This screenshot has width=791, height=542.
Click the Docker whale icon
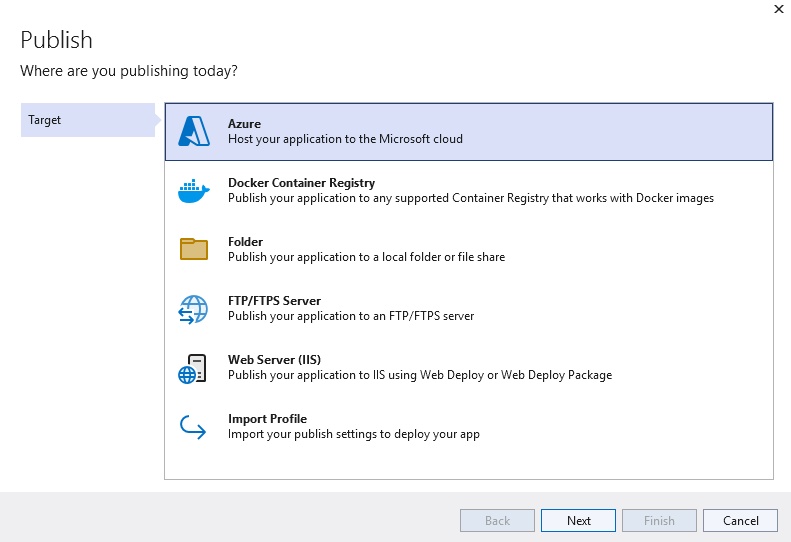coord(194,191)
